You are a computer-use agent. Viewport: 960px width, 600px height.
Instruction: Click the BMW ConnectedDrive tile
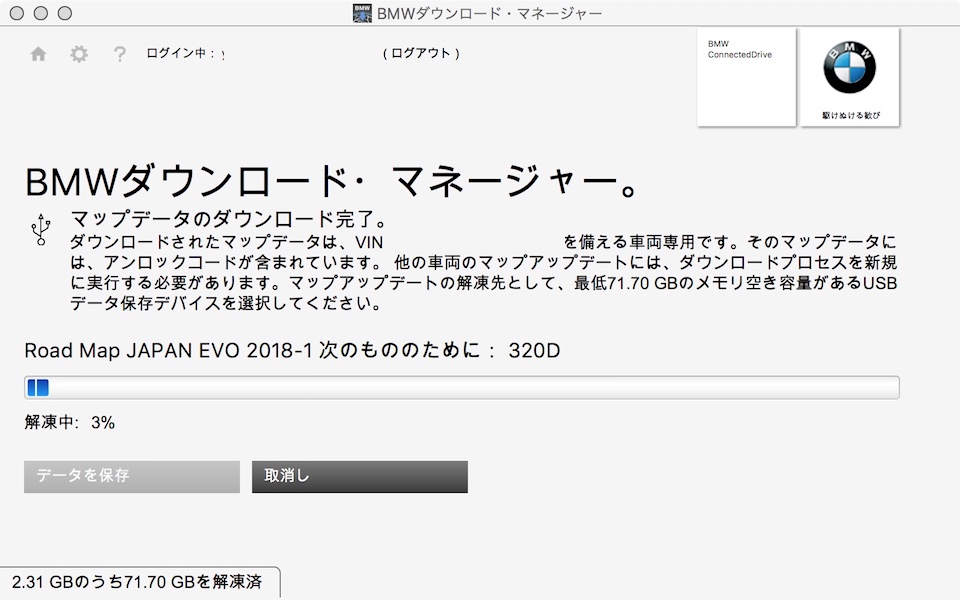[x=746, y=77]
